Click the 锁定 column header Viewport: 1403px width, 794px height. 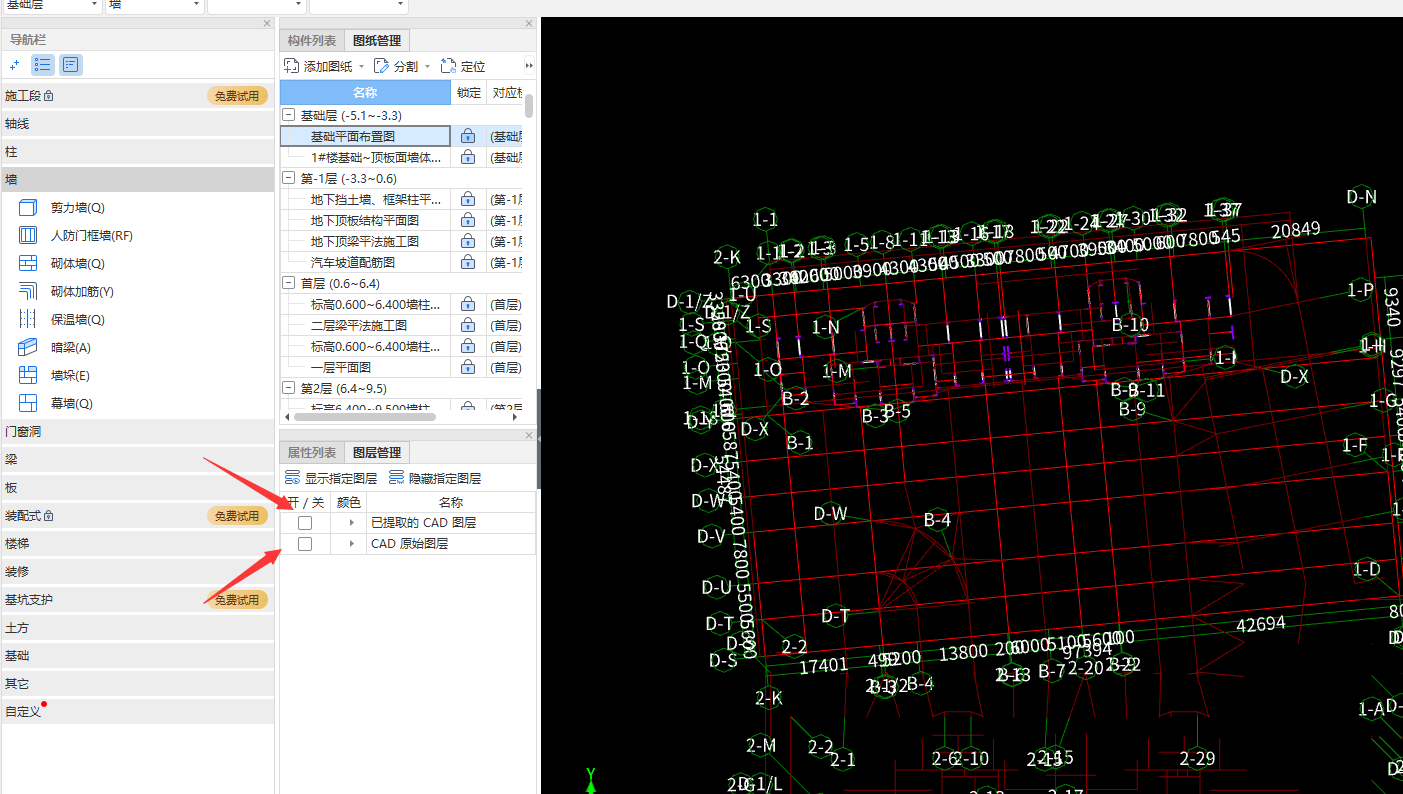[x=469, y=93]
